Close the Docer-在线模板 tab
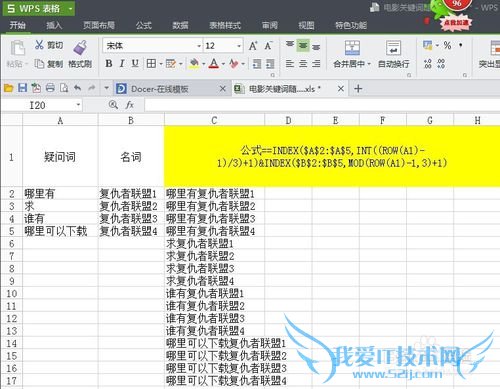Screen dimensions: 500x389 223,89
